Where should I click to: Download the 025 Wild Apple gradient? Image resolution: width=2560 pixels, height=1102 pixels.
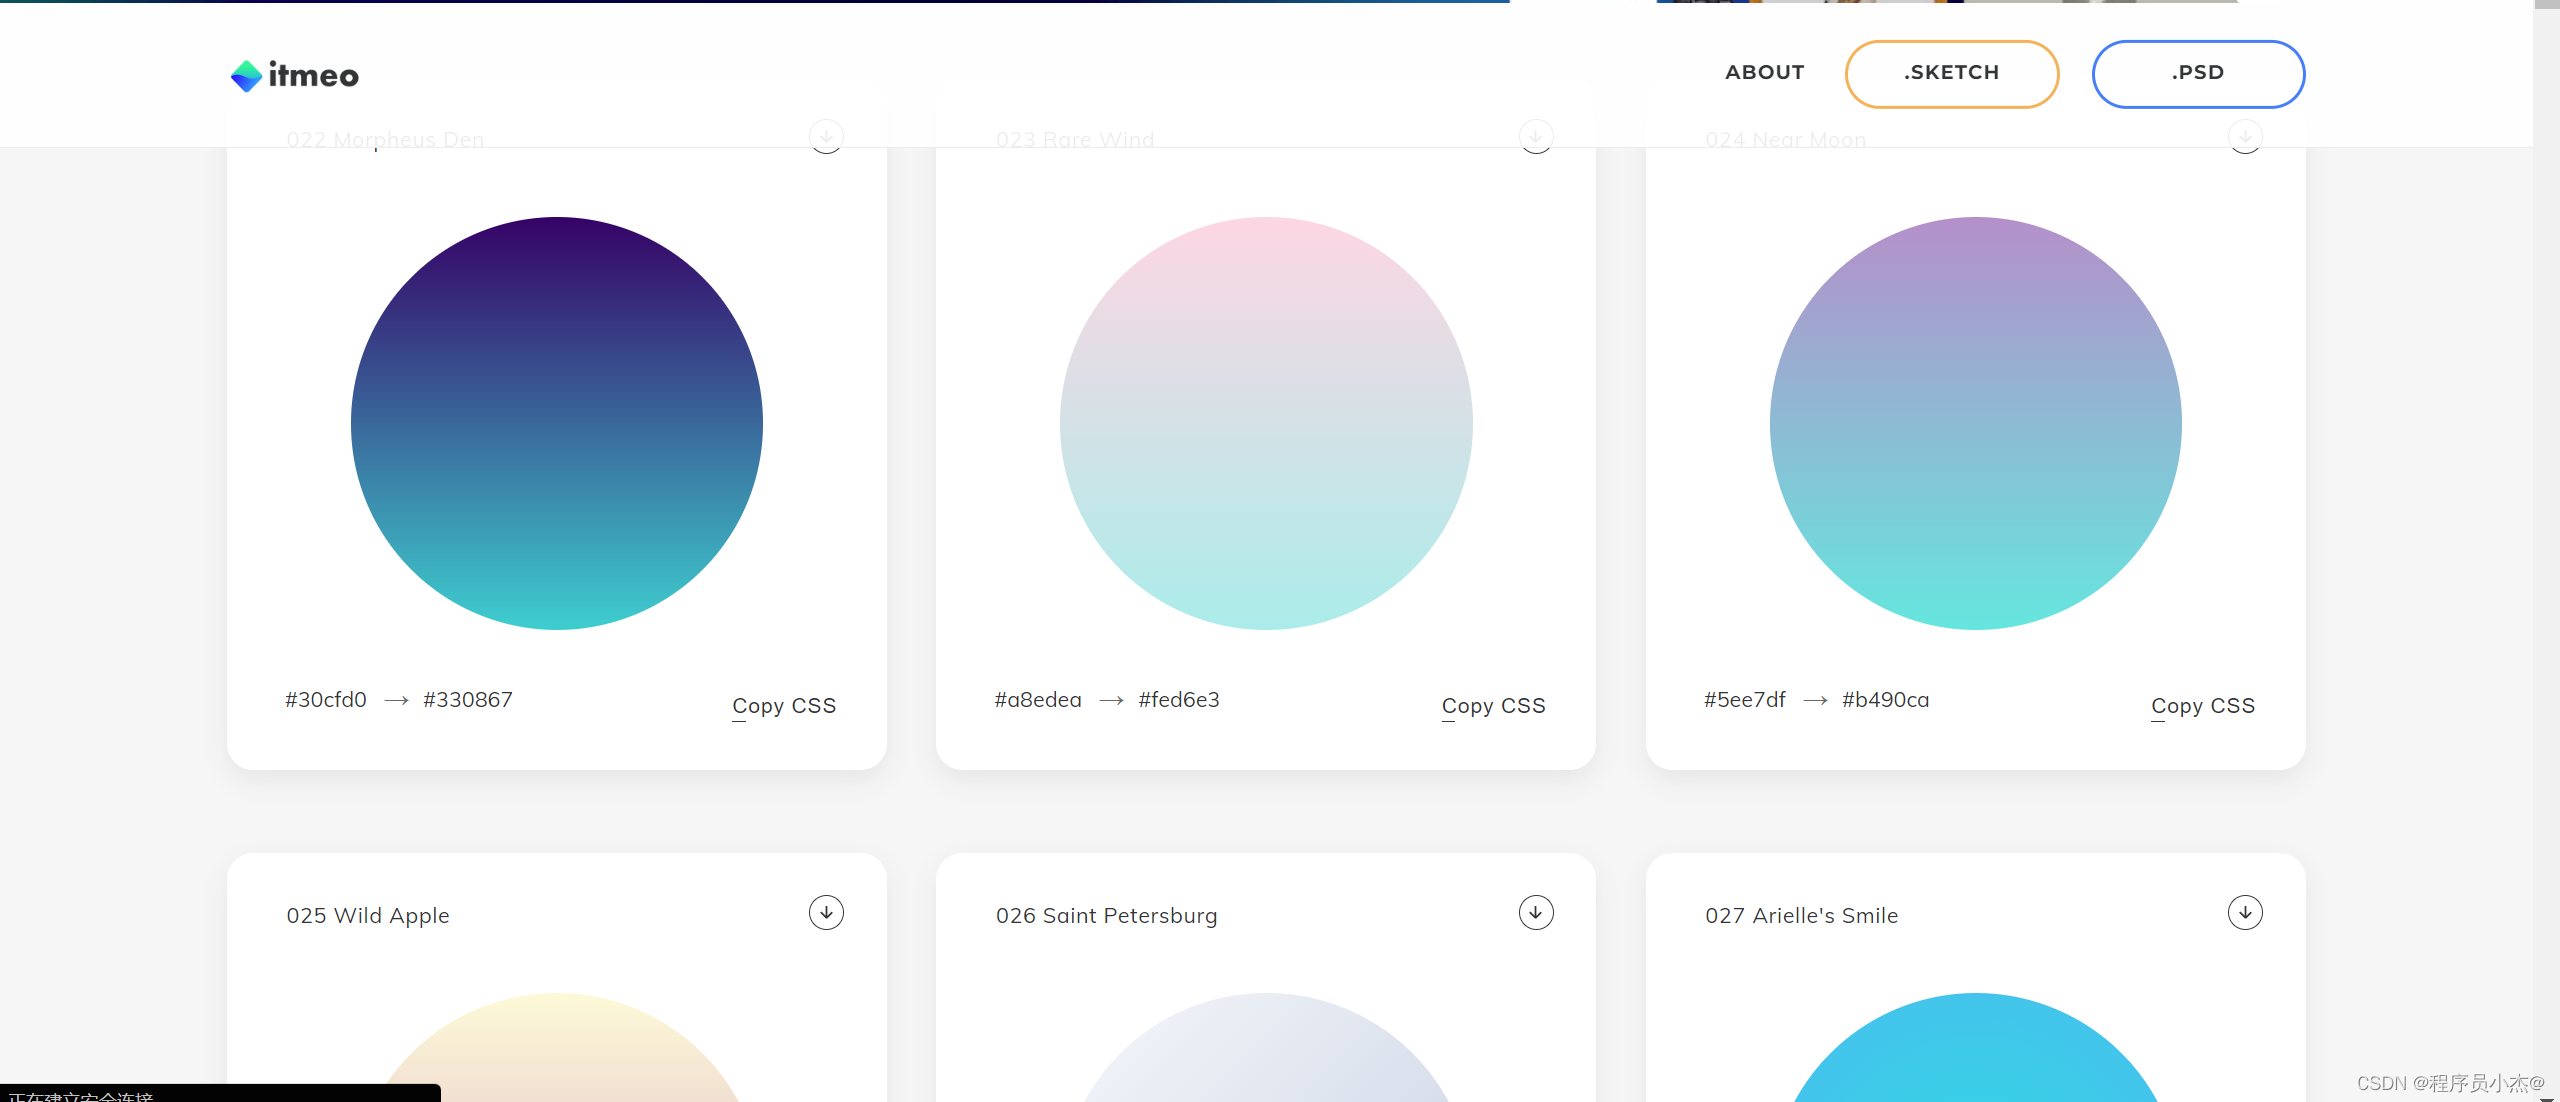[826, 912]
